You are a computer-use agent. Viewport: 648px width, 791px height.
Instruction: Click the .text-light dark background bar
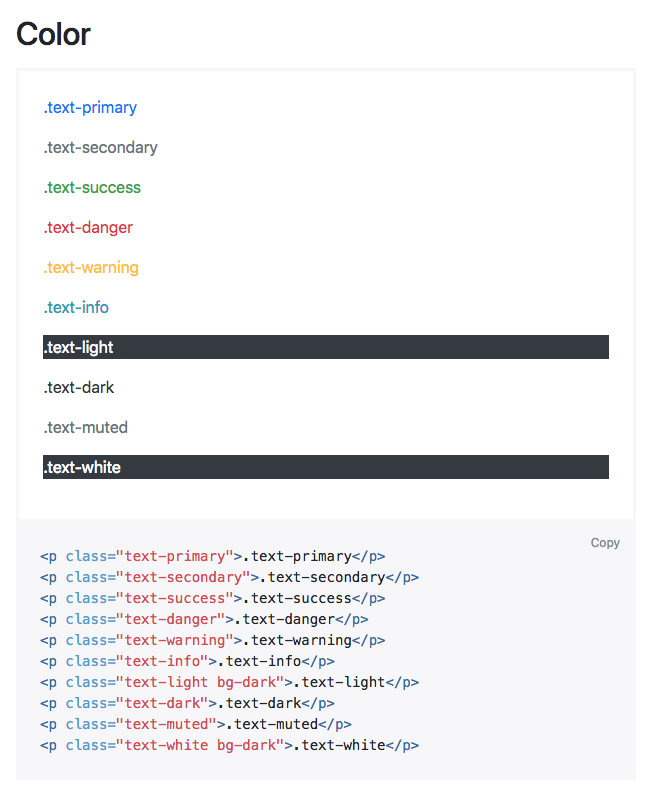[326, 348]
